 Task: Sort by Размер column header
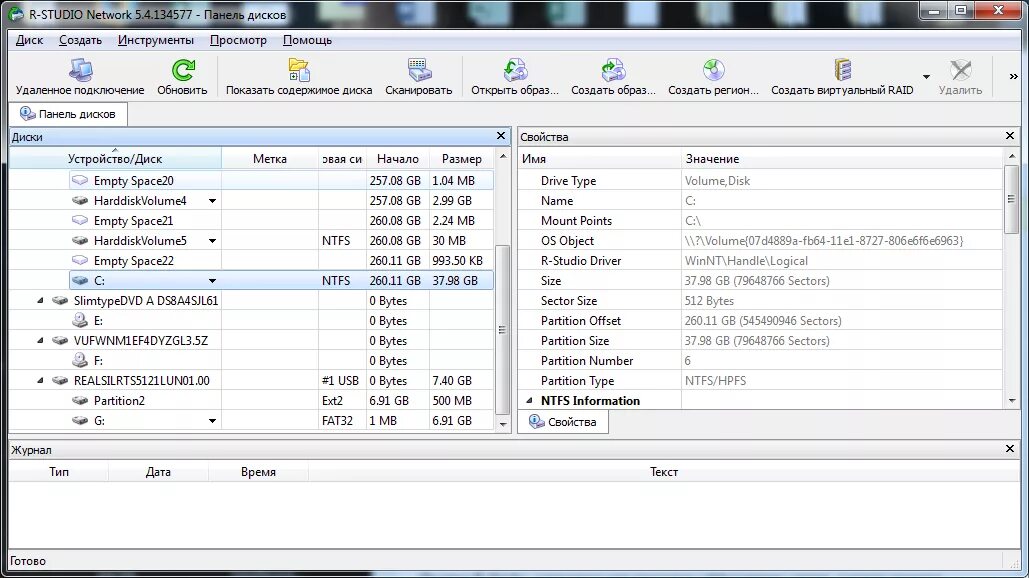(461, 159)
